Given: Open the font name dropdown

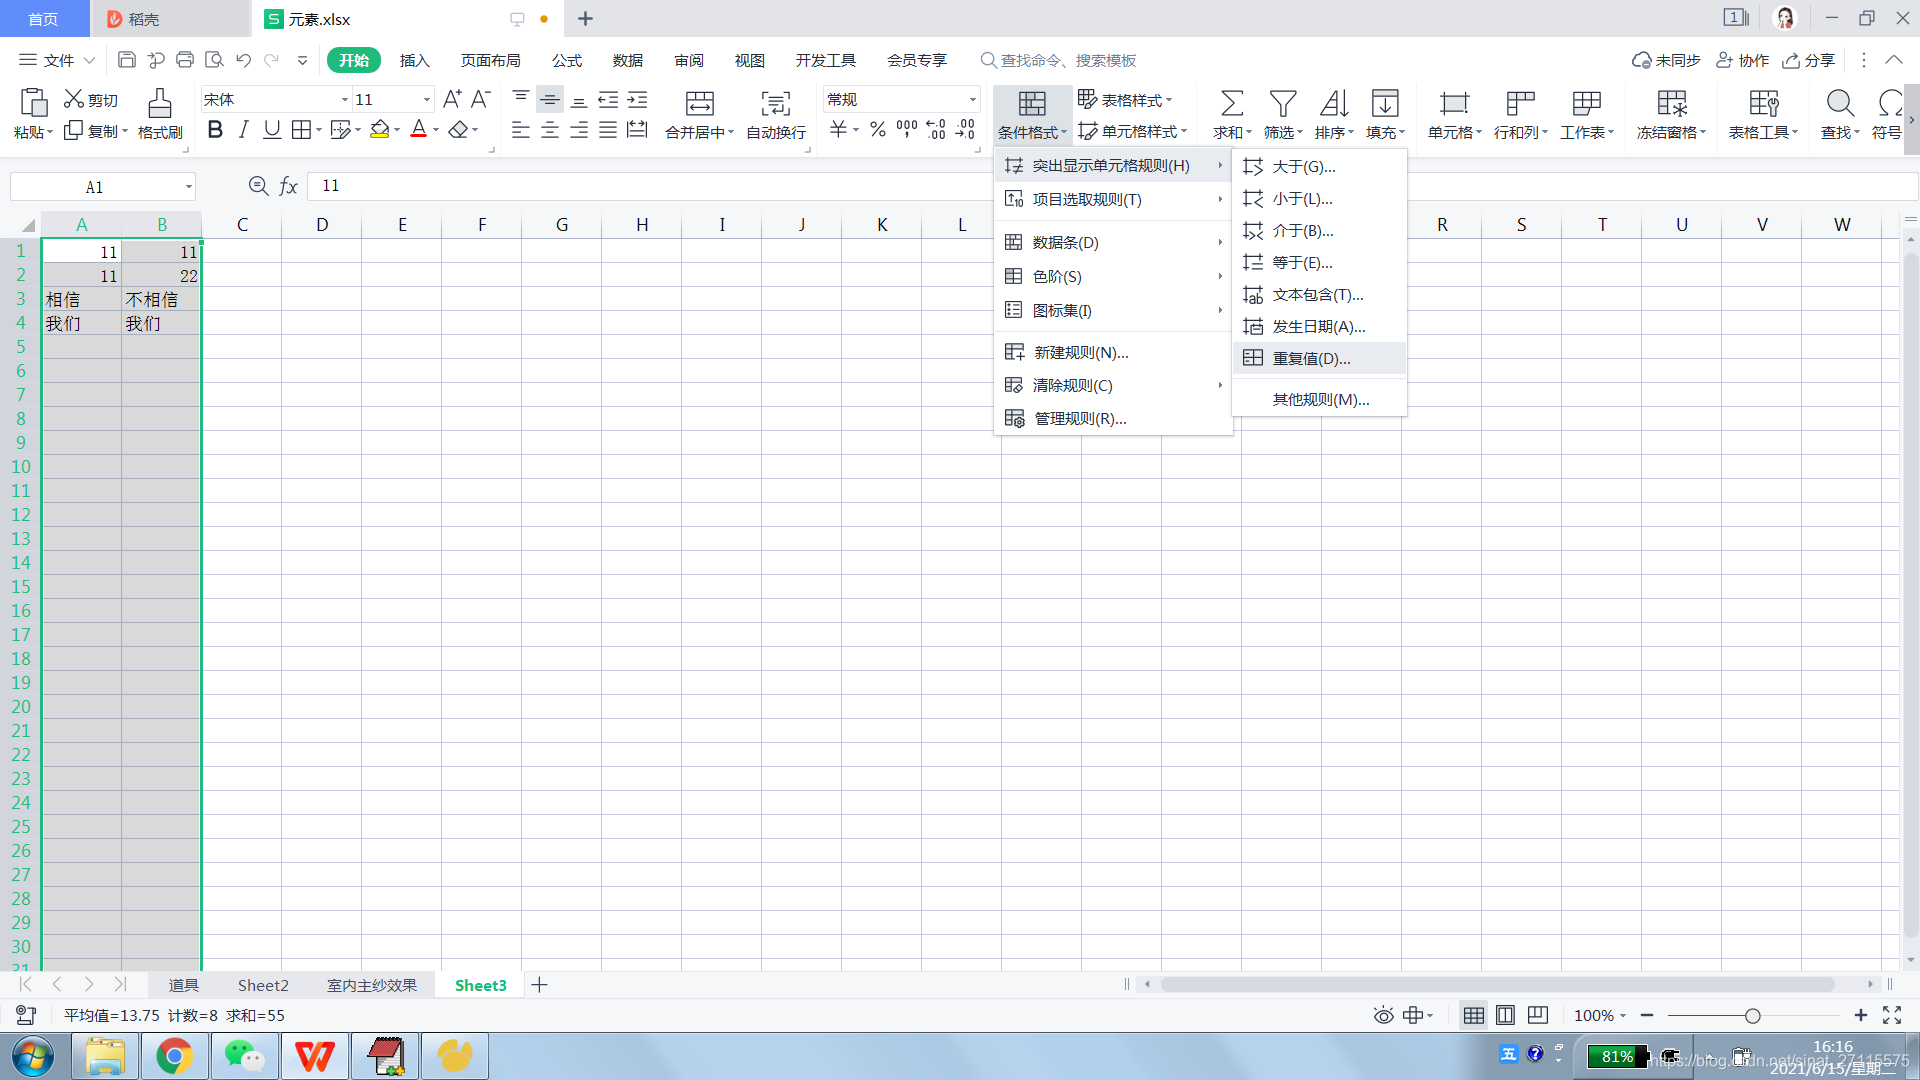Looking at the screenshot, I should pyautogui.click(x=344, y=100).
